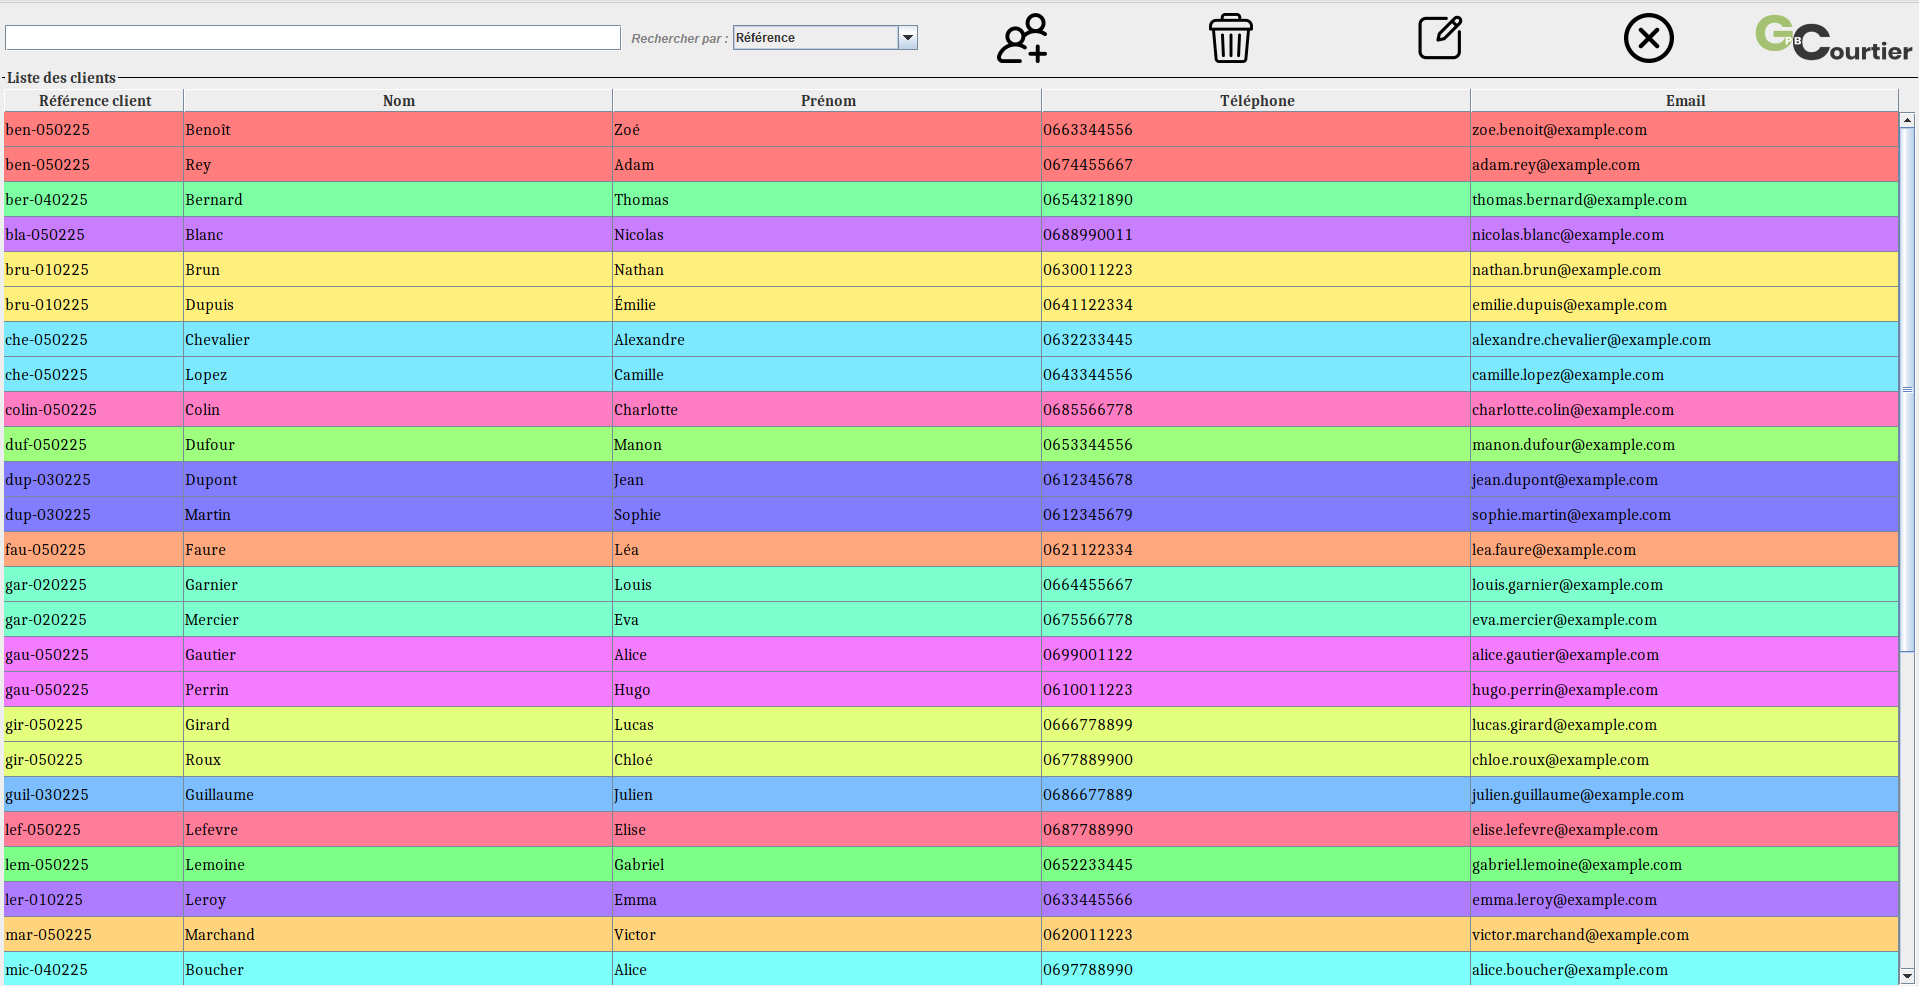The width and height of the screenshot is (1919, 986).
Task: Select the colin-050225 reference cell
Action: [52, 410]
